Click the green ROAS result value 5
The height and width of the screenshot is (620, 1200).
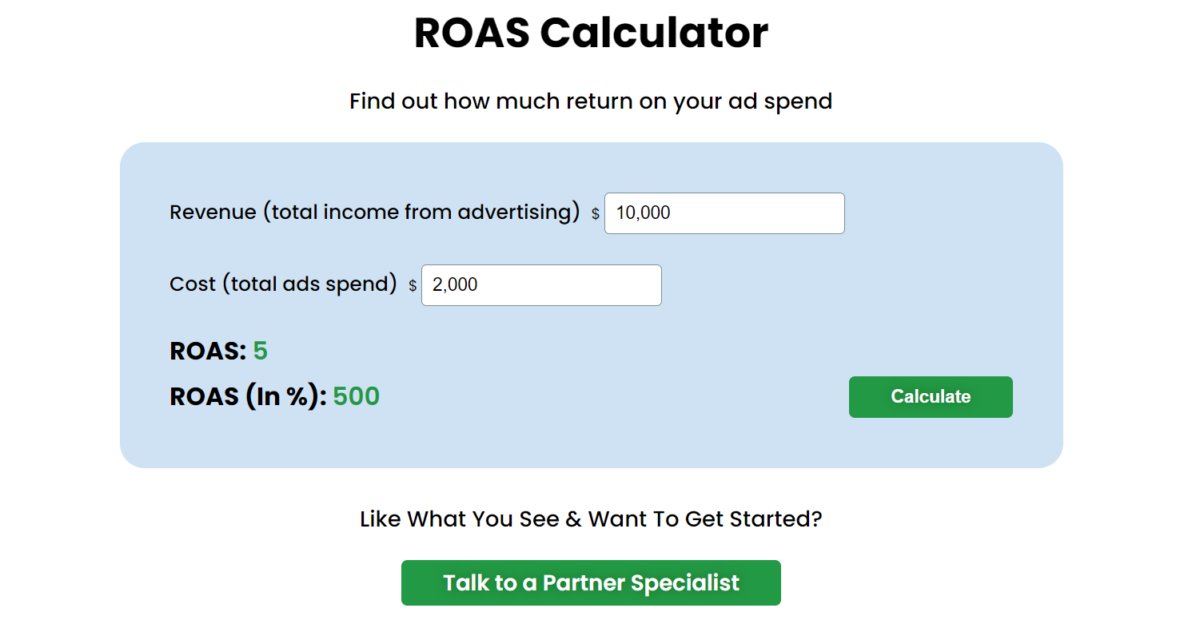pyautogui.click(x=260, y=351)
